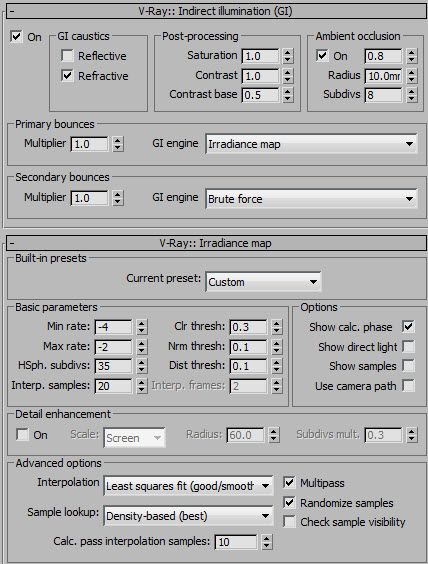Click the Nrm thresh spinner arrows
This screenshot has width=428, height=564.
[x=277, y=347]
